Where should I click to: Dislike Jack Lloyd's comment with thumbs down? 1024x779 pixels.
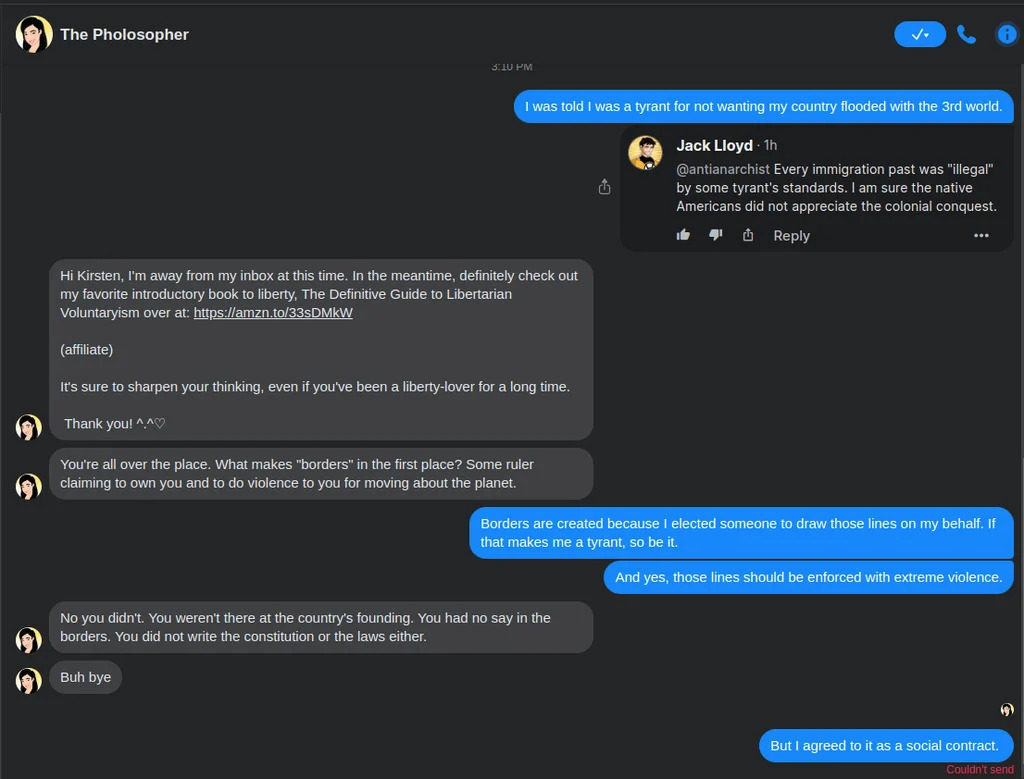point(715,235)
